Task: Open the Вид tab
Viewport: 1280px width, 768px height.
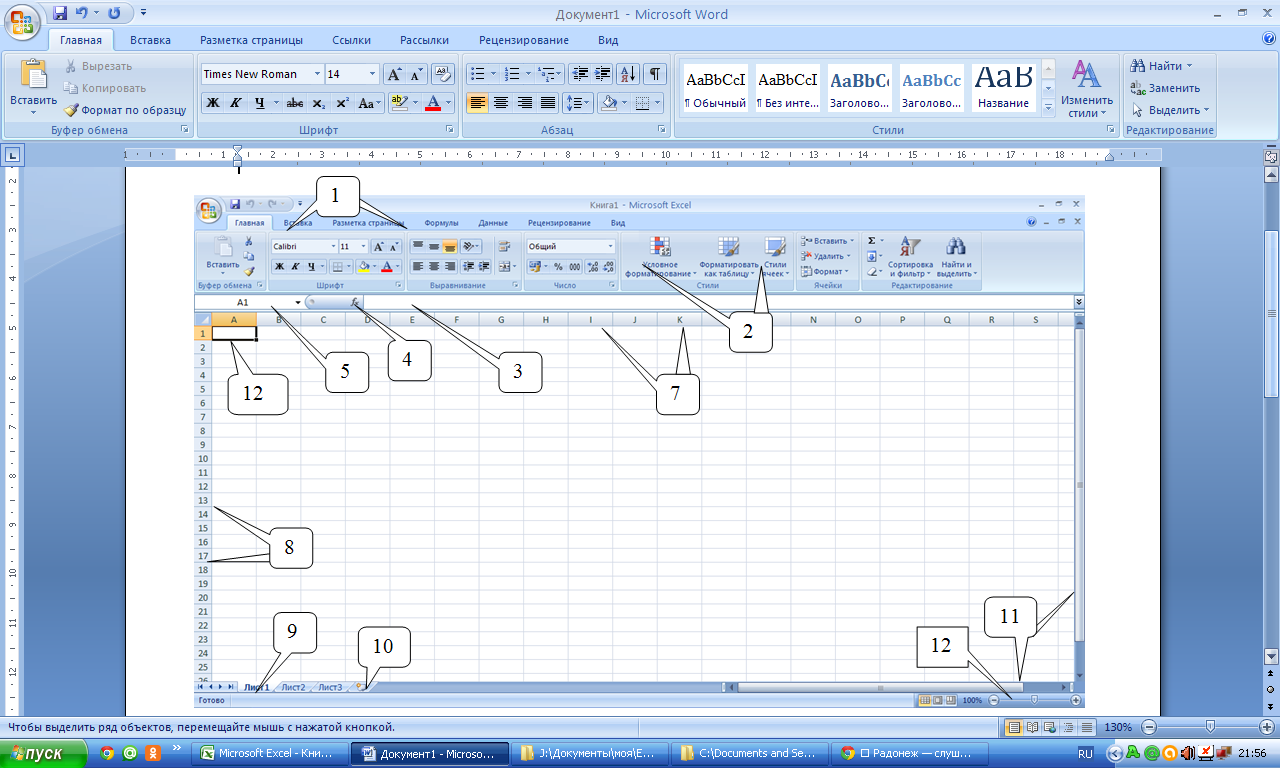Action: click(x=608, y=41)
